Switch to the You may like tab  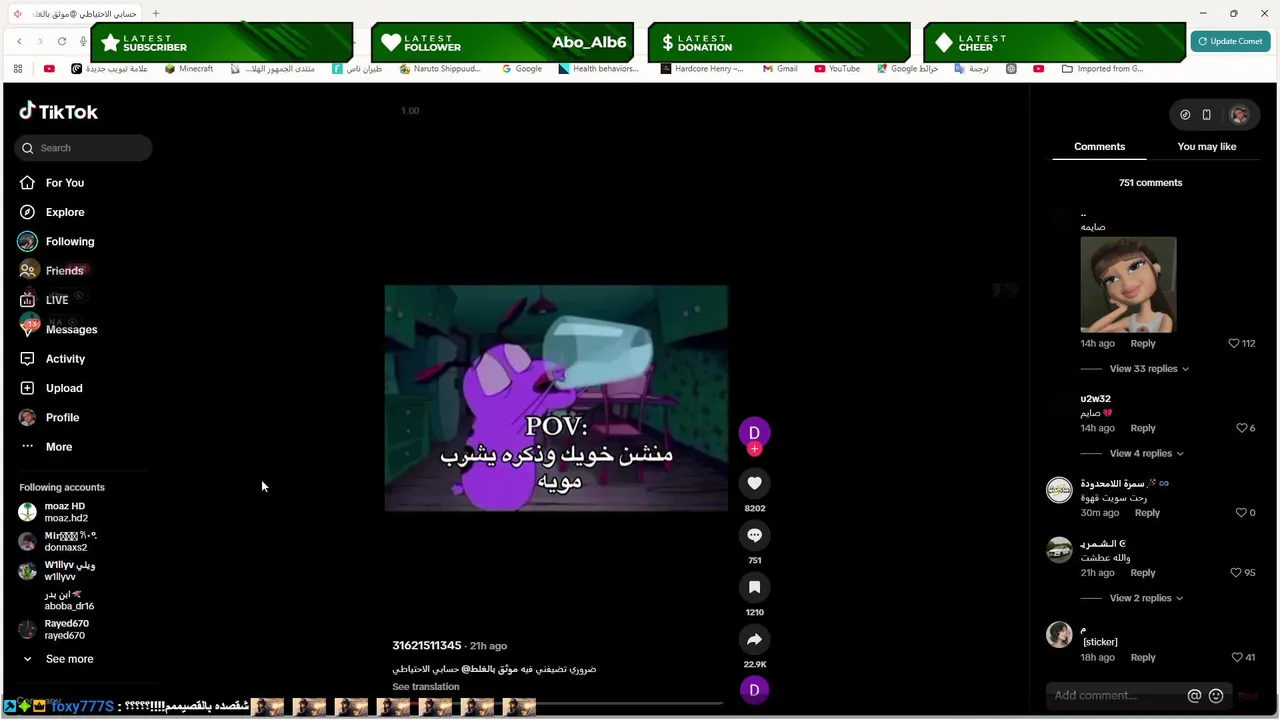(x=1206, y=147)
